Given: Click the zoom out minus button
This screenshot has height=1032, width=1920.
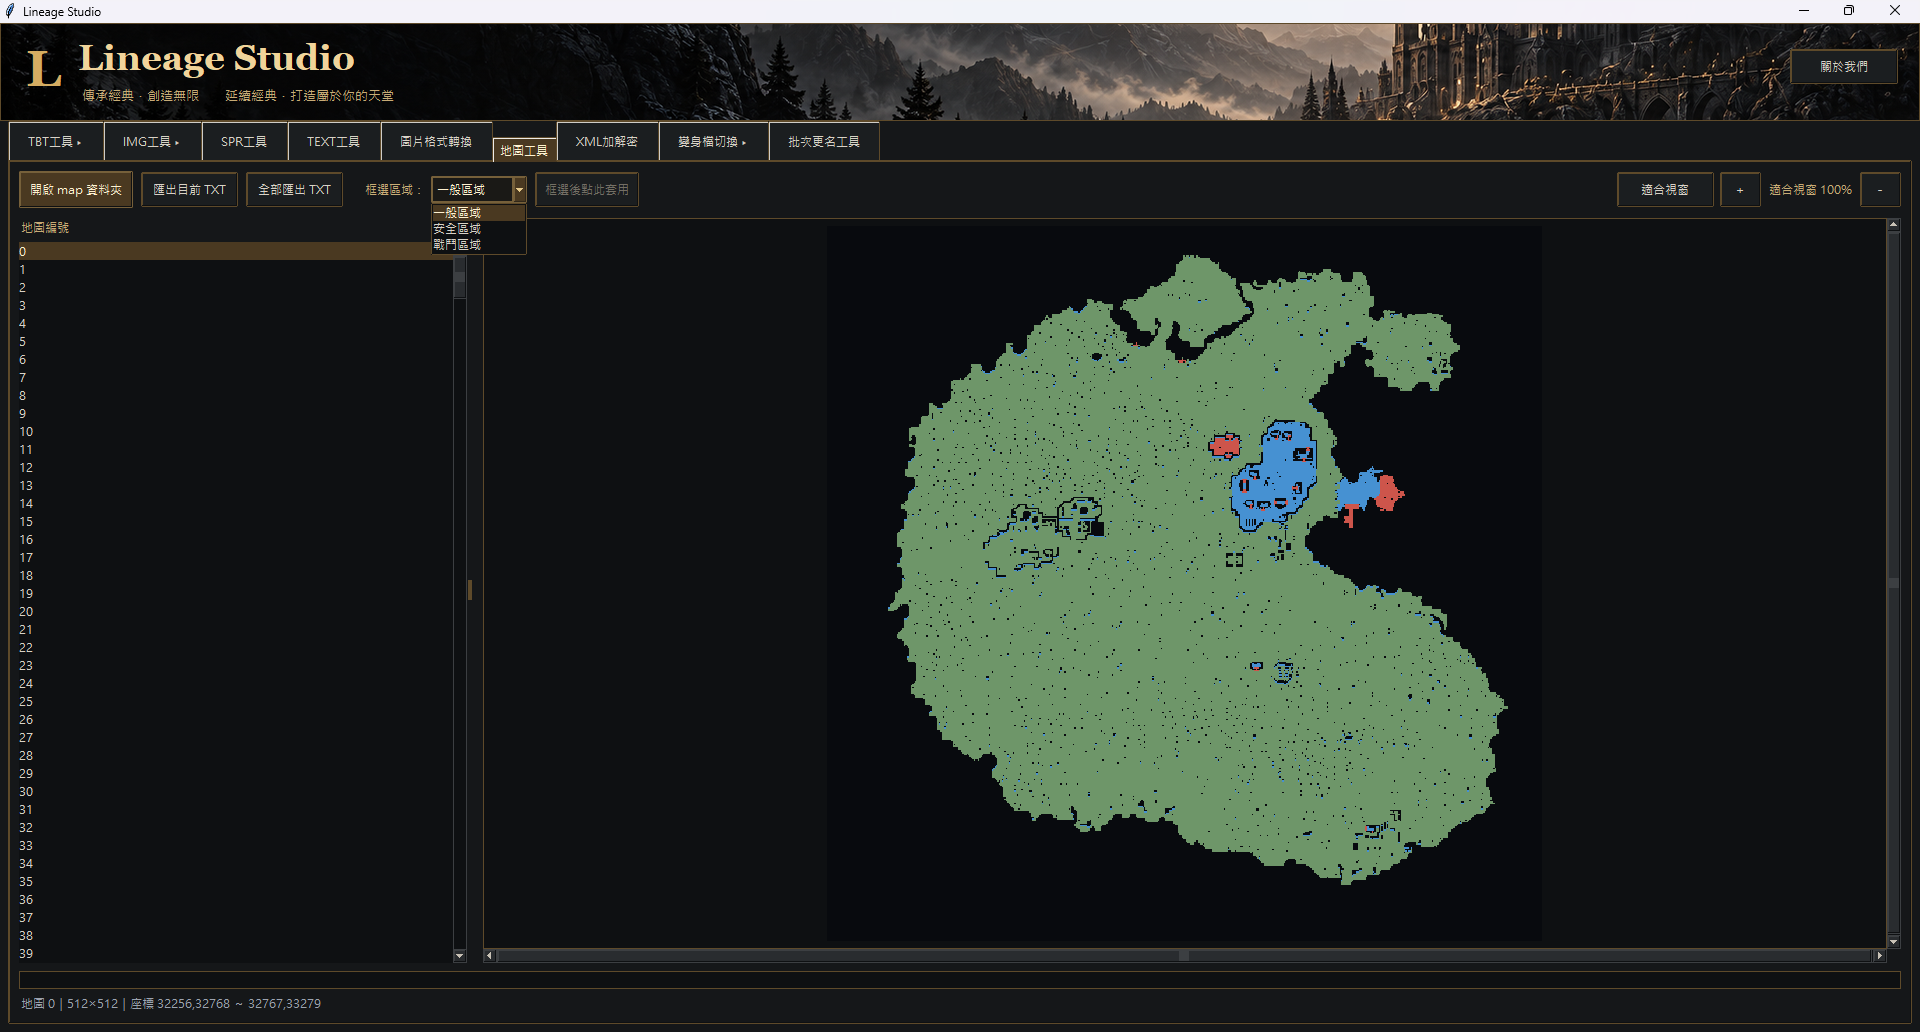Looking at the screenshot, I should [x=1880, y=190].
